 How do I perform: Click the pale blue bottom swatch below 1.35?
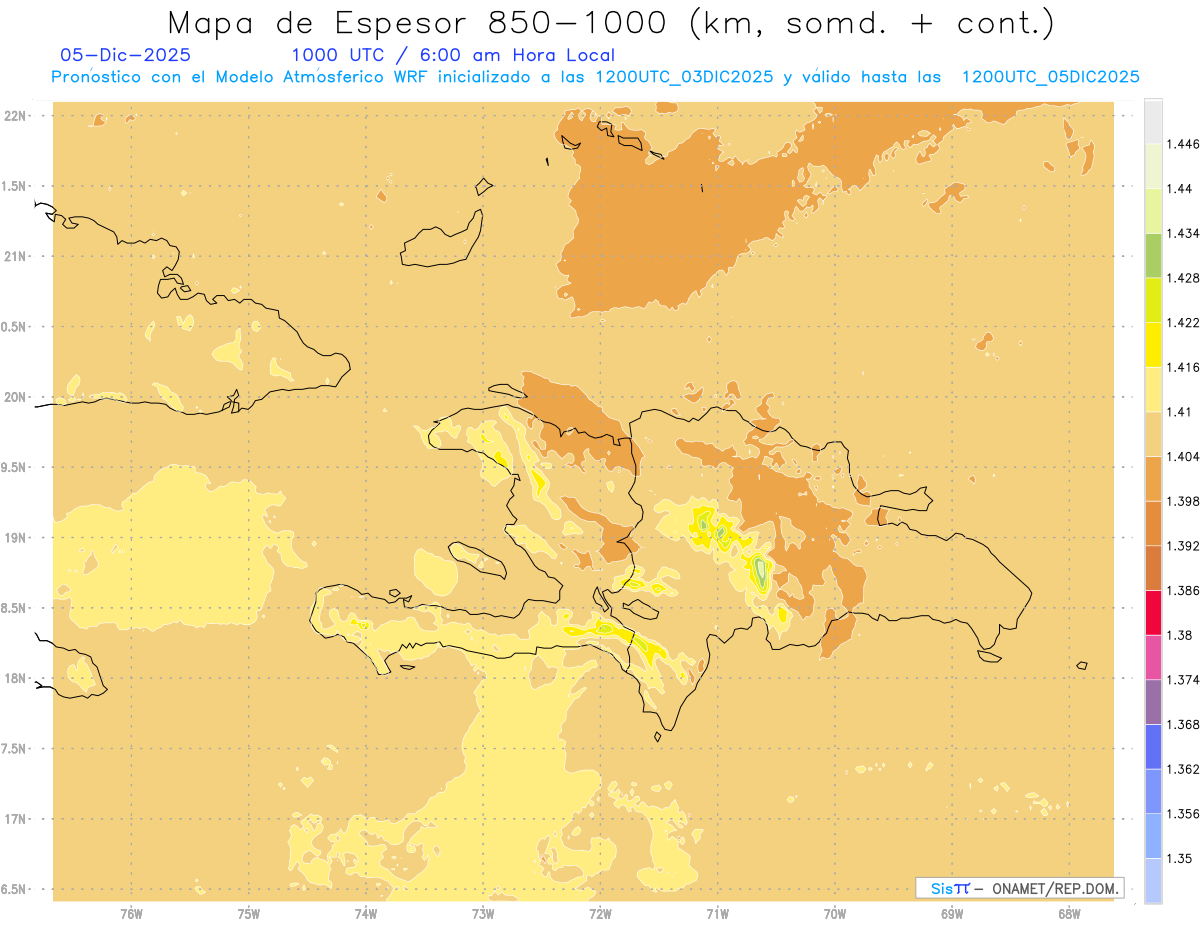[1153, 881]
